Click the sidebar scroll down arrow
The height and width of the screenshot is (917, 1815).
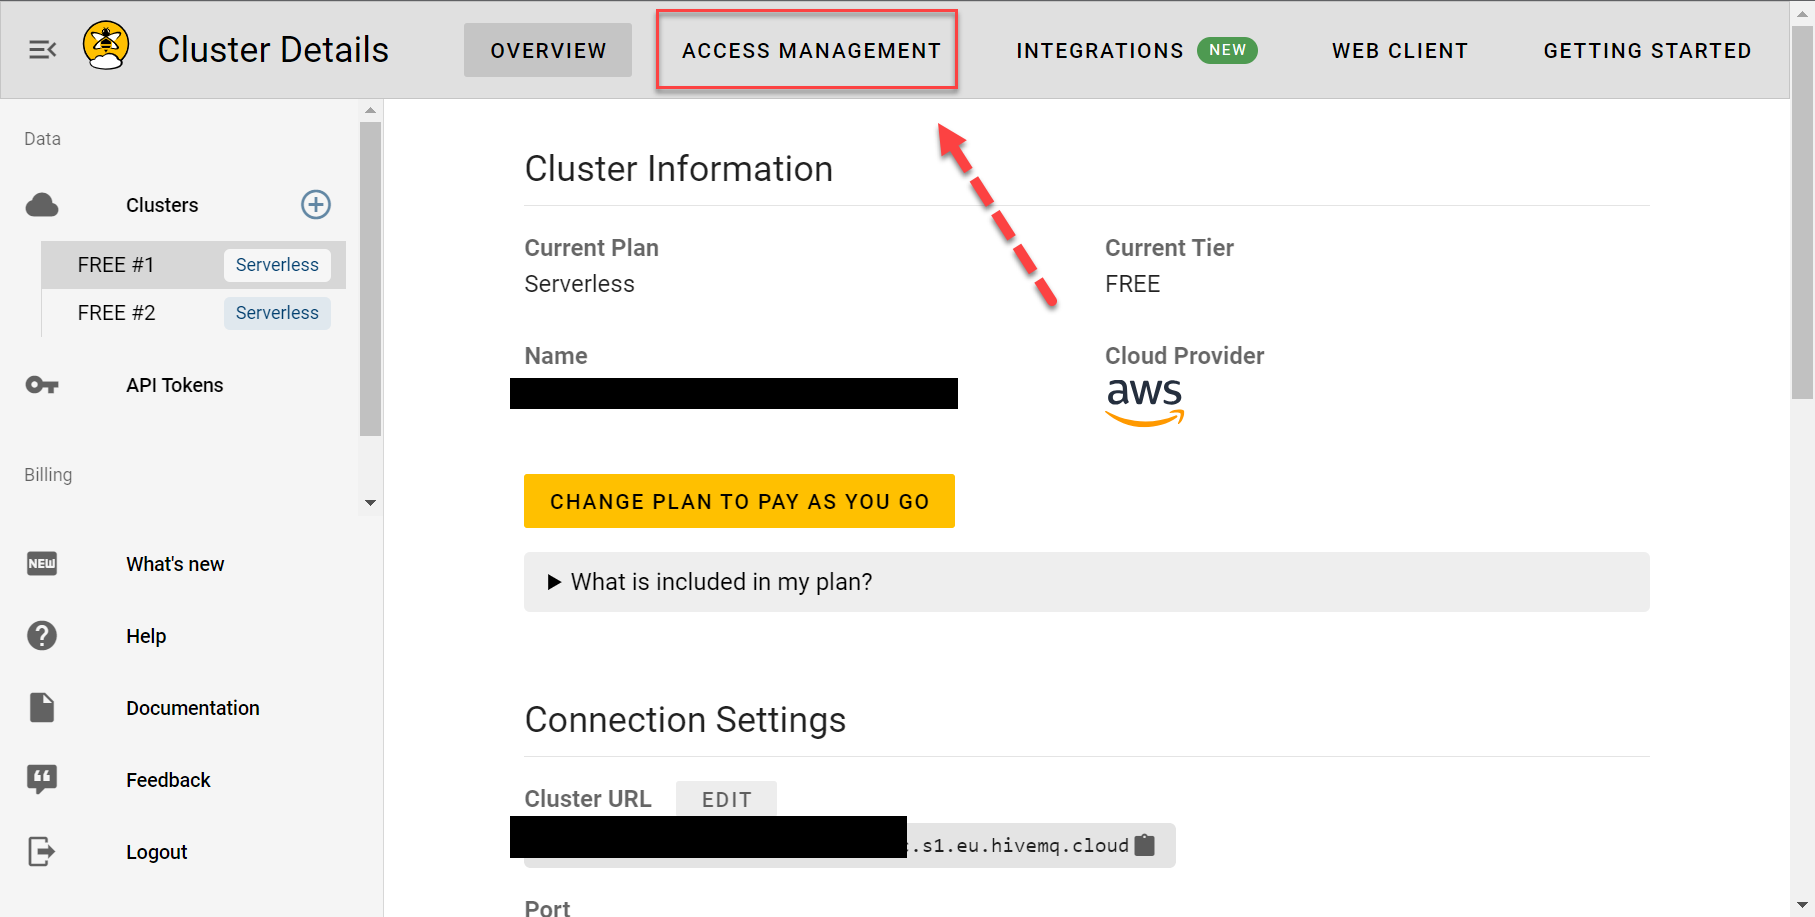tap(370, 503)
